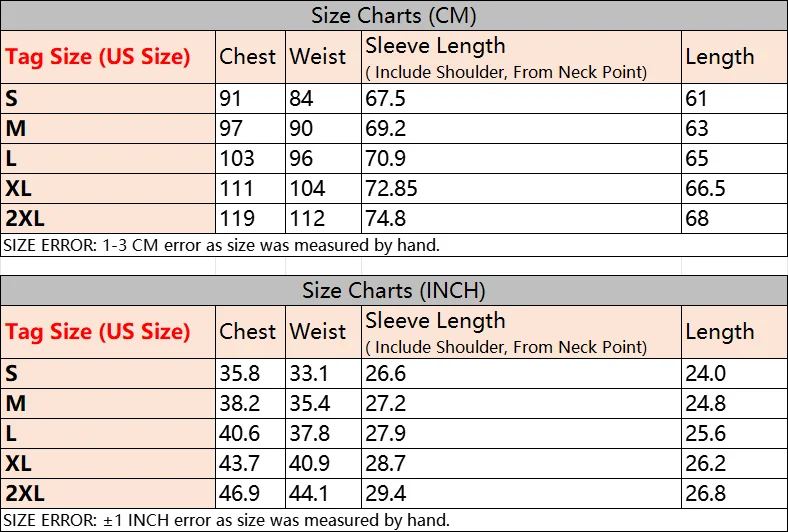Select the S row label in CM chart
The height and width of the screenshot is (532, 788).
tap(12, 98)
